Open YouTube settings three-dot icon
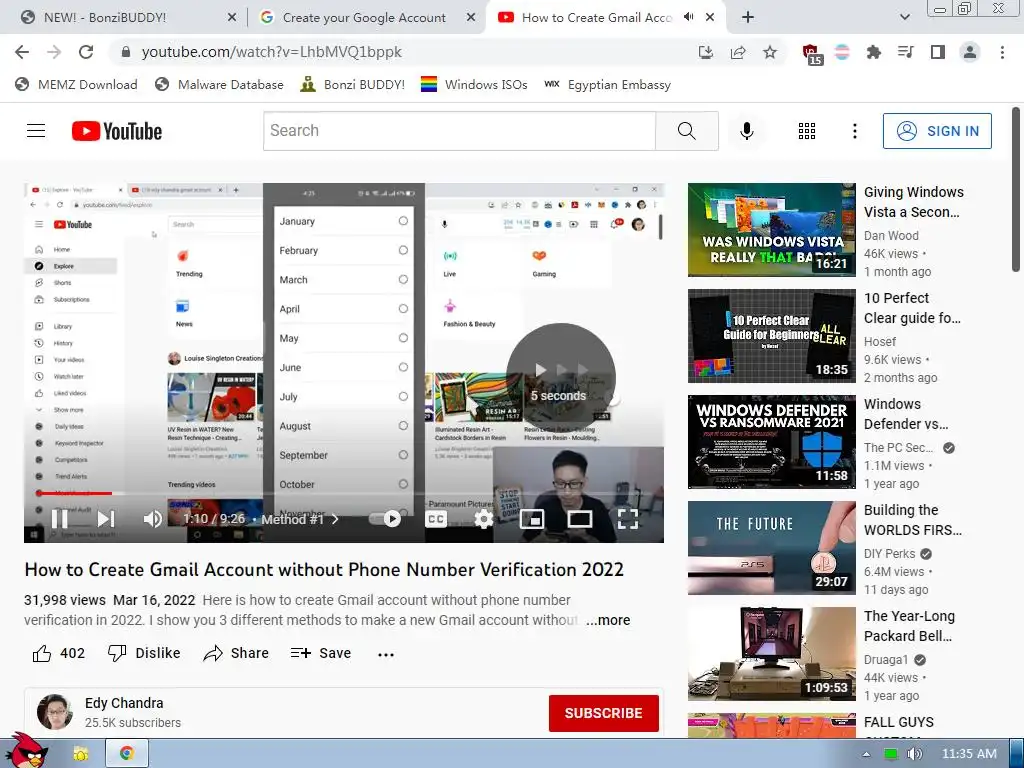Viewport: 1024px width, 768px height. tap(854, 131)
